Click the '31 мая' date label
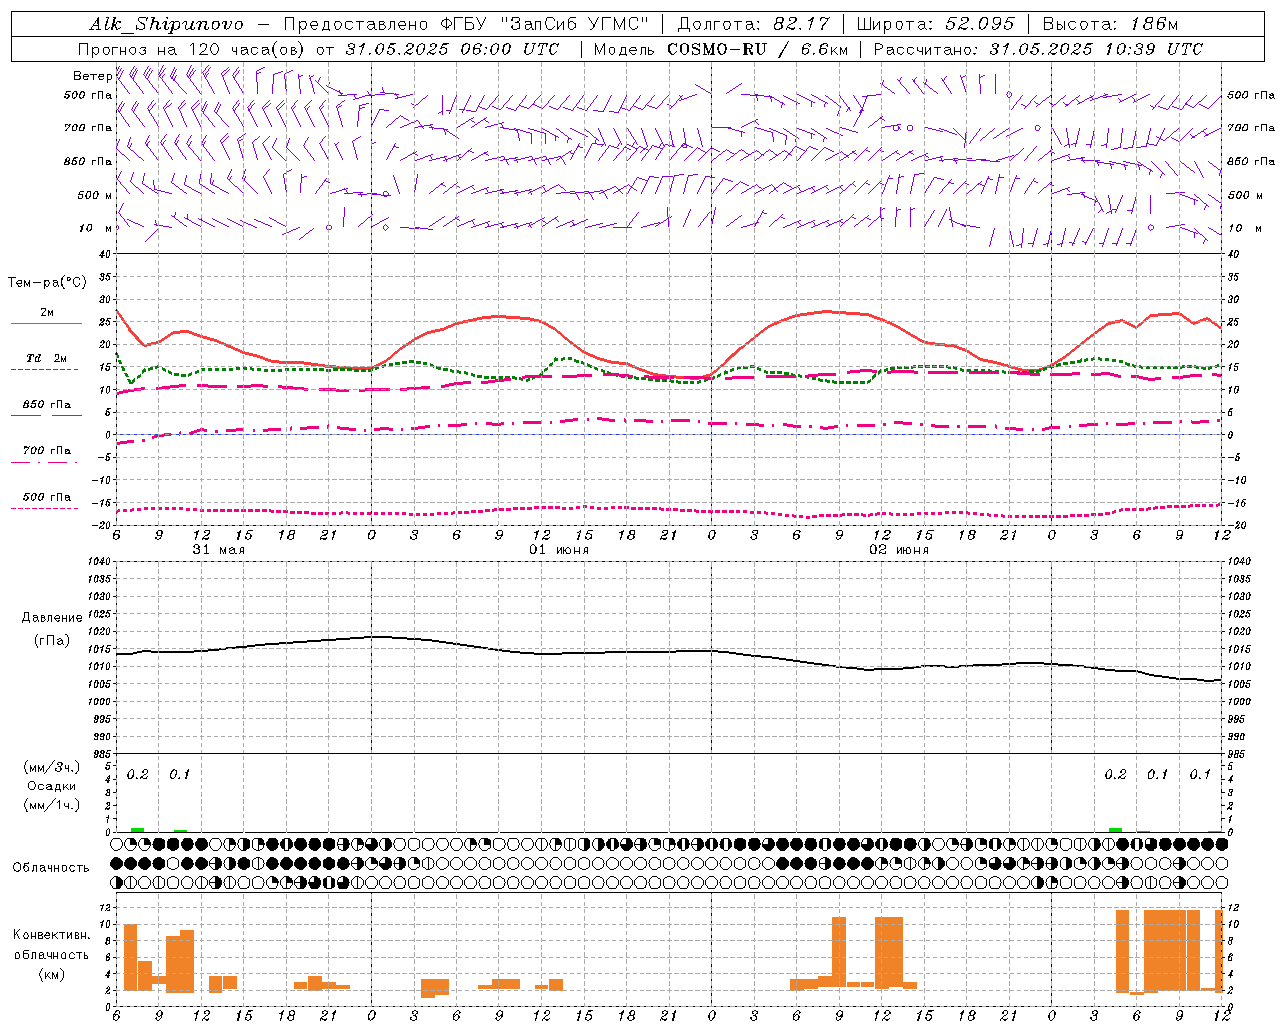Screen dimensions: 1280x1024 [x=219, y=550]
